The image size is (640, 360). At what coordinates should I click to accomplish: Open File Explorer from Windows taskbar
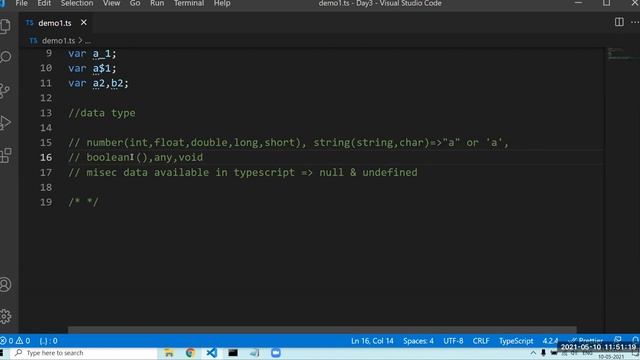(x=169, y=353)
